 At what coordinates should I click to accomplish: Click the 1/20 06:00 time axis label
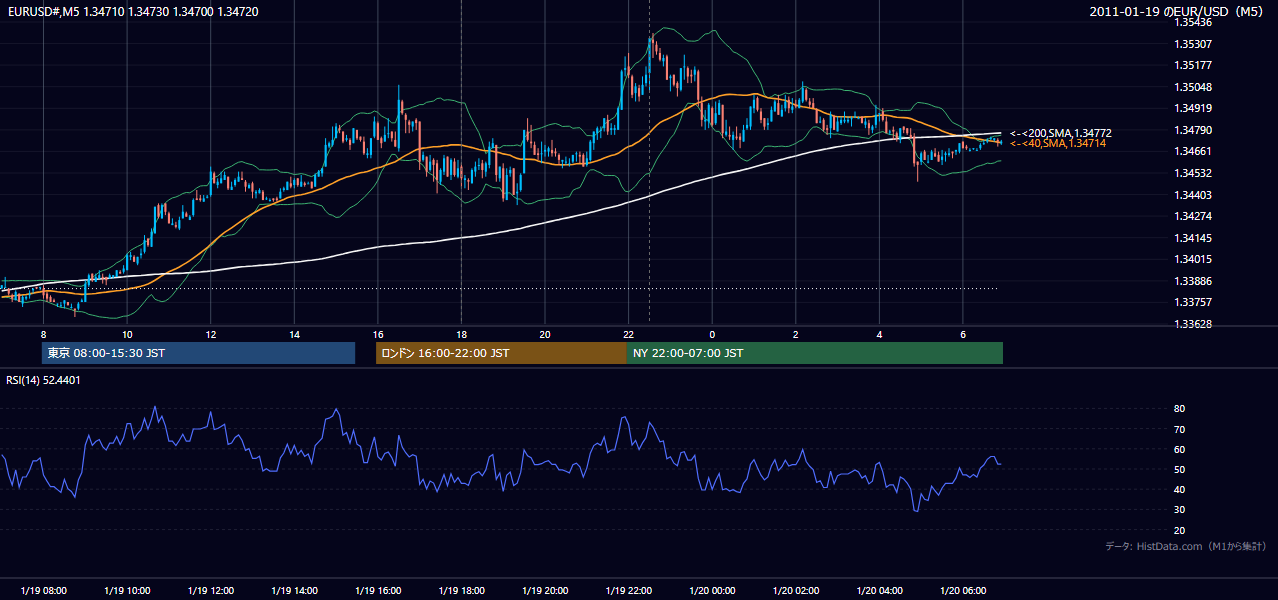963,590
